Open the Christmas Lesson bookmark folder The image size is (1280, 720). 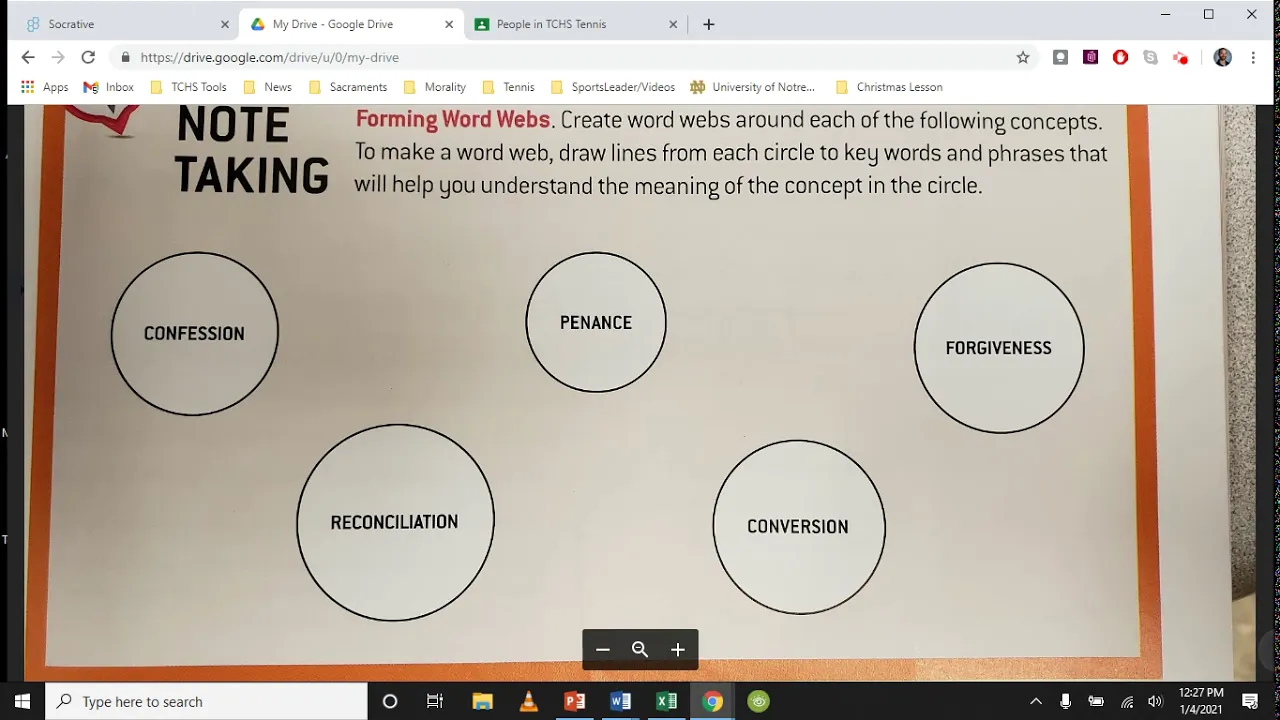pyautogui.click(x=889, y=87)
